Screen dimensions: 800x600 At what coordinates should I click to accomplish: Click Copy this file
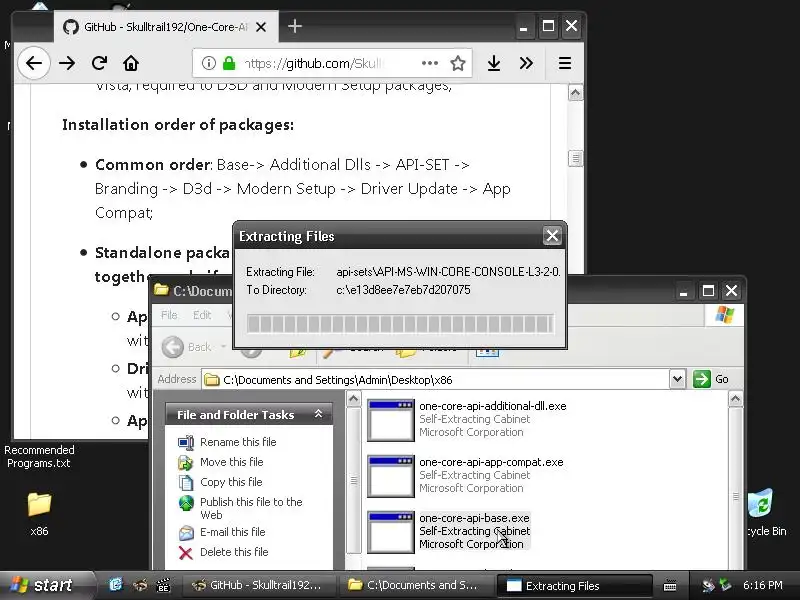(x=231, y=482)
